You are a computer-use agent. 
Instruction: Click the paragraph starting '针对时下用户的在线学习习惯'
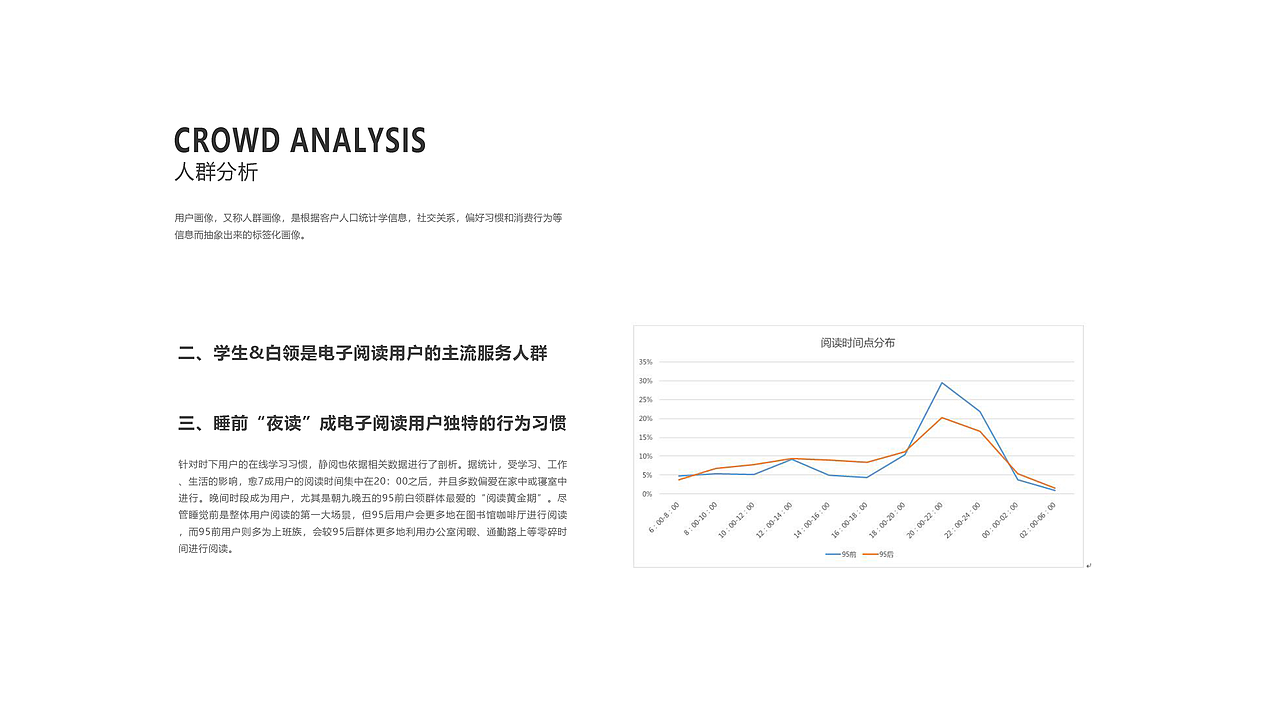coord(372,506)
